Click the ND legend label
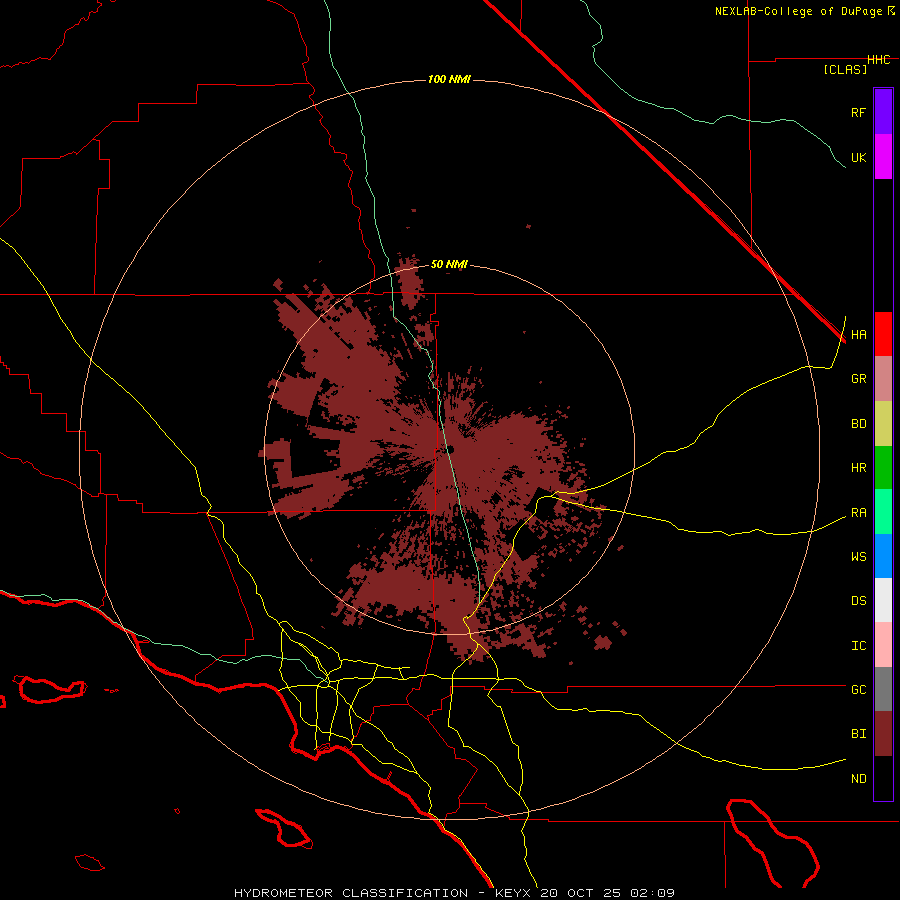The image size is (900, 900). point(859,779)
